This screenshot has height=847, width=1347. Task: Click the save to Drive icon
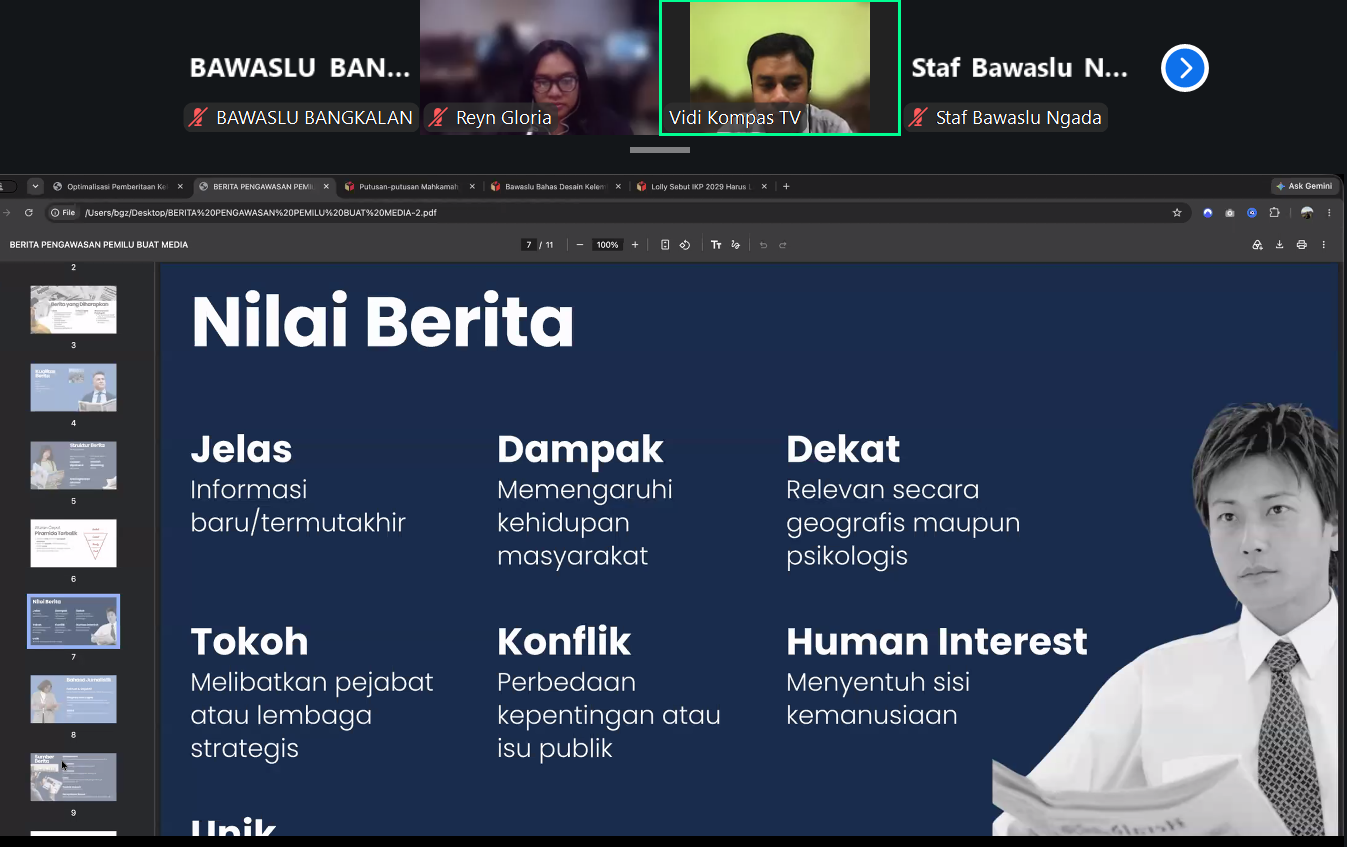click(x=1257, y=245)
